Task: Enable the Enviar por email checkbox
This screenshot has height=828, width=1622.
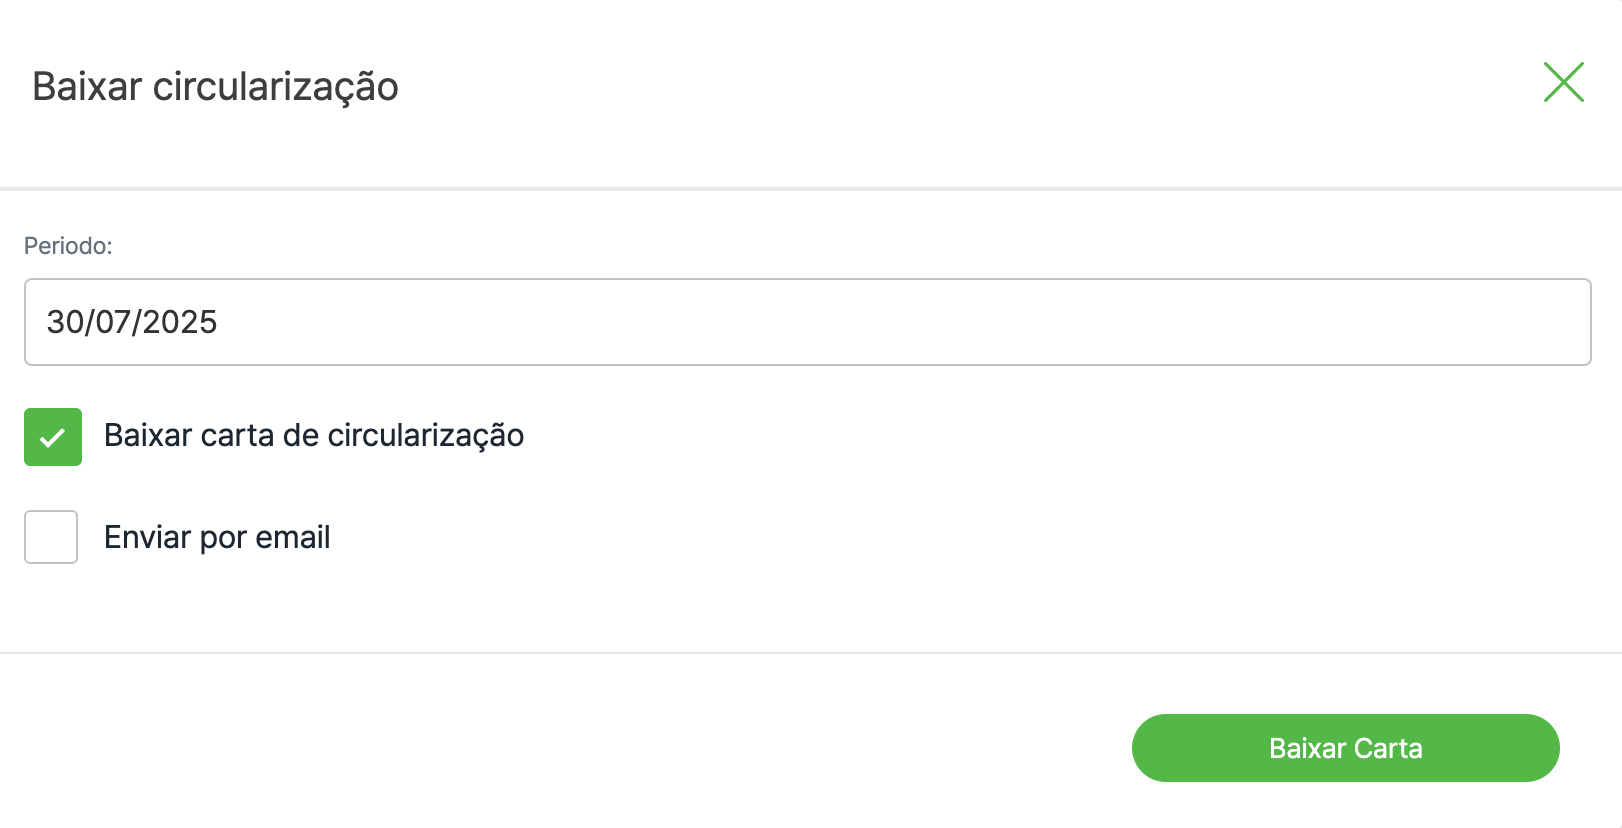Action: [51, 537]
